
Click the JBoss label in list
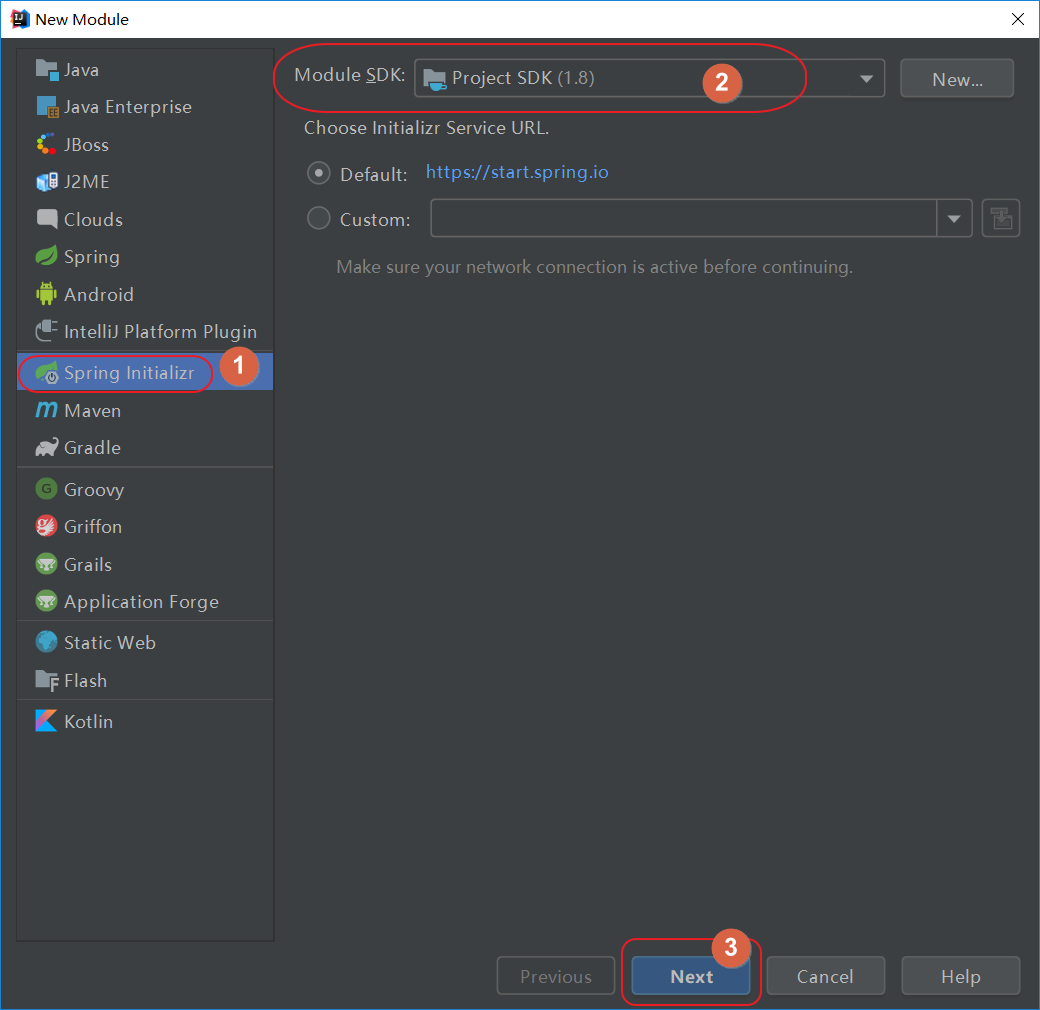pyautogui.click(x=86, y=145)
